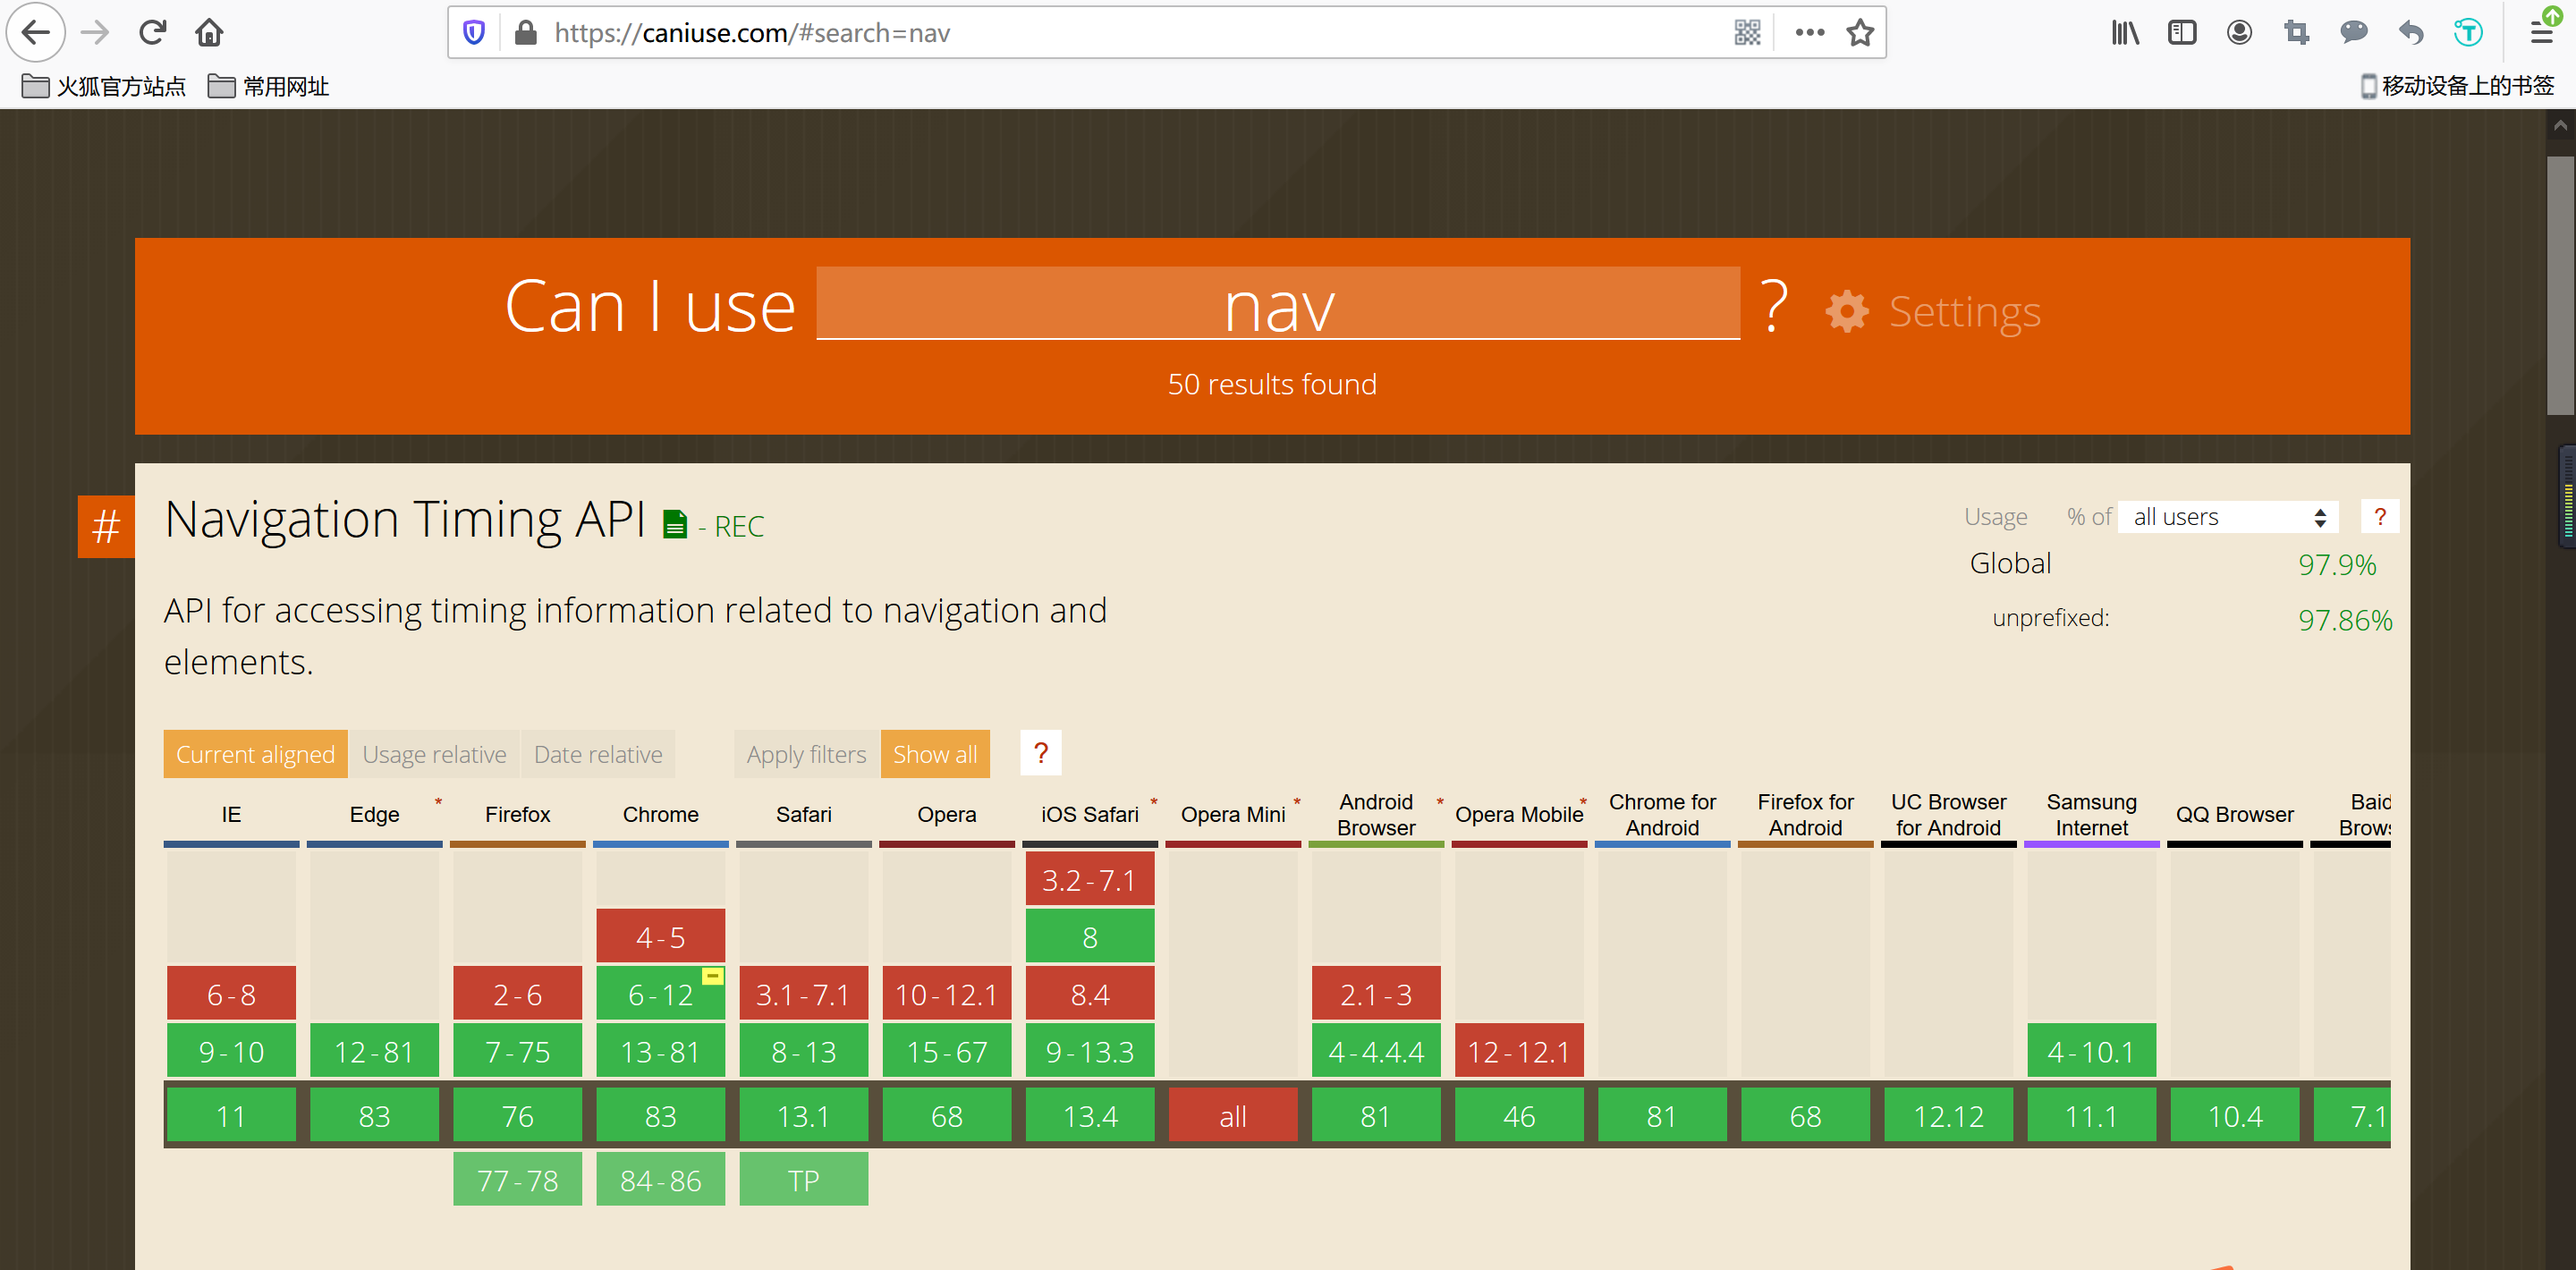Open the all users usage dropdown
Viewport: 2576px width, 1270px height.
point(2228,517)
